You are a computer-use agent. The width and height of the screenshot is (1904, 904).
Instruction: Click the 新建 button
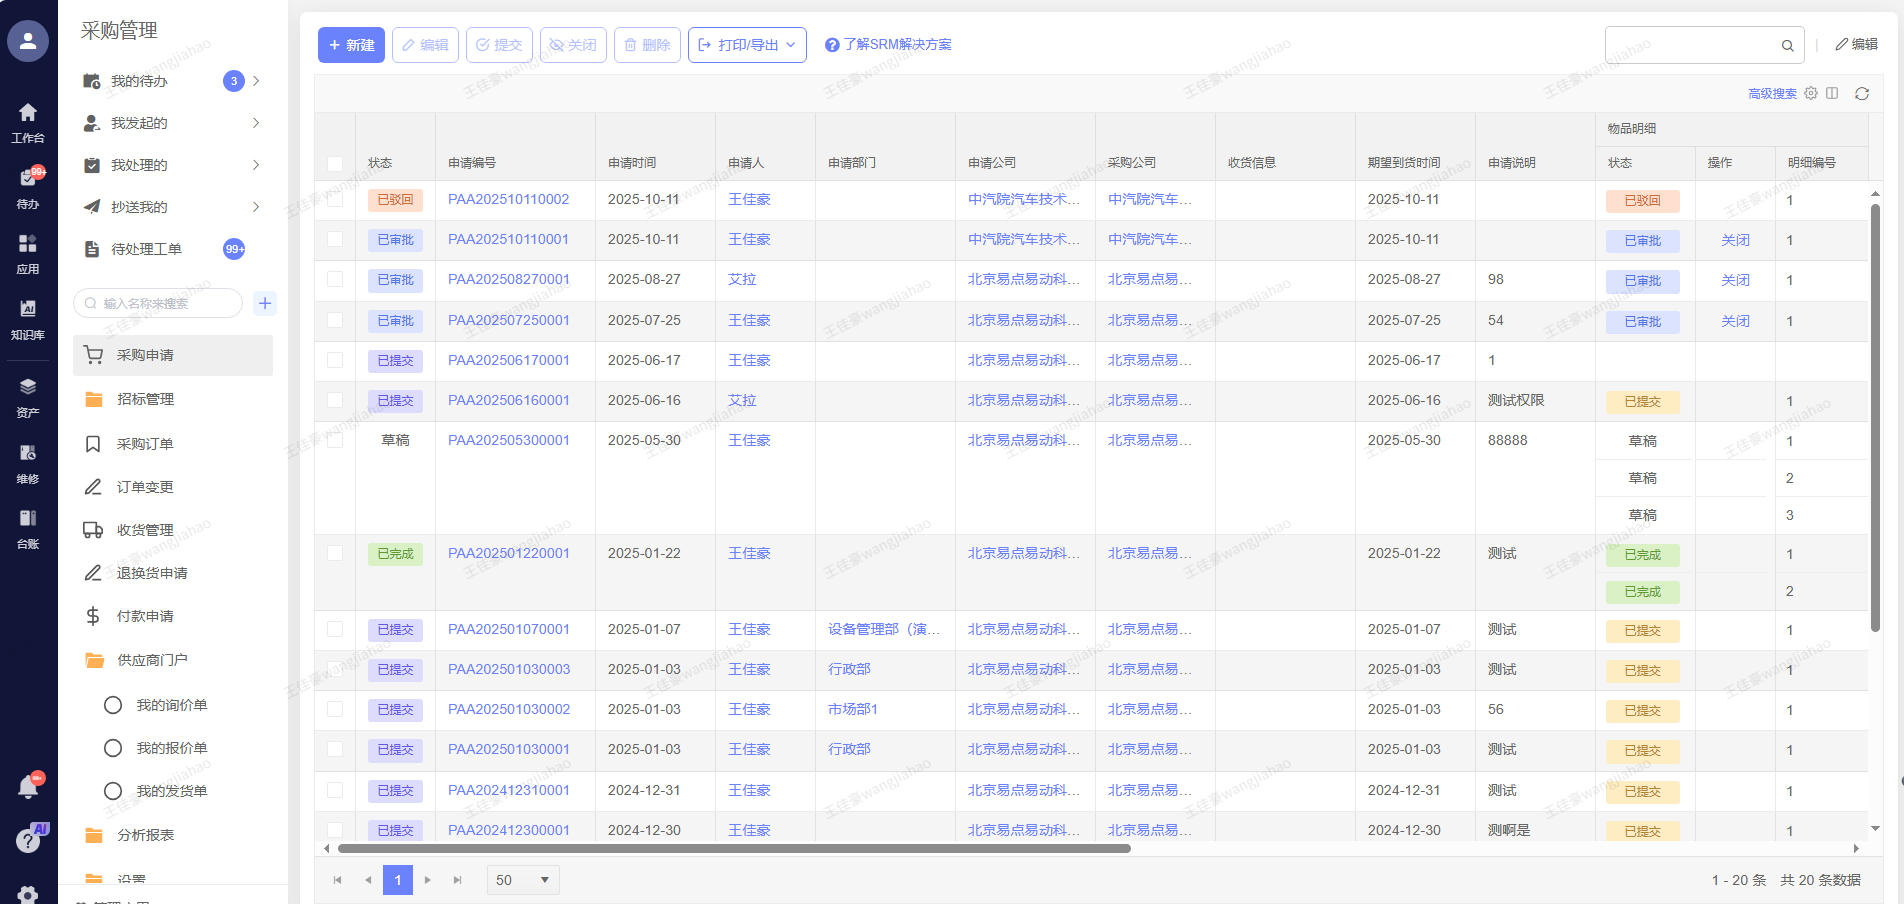(x=351, y=45)
